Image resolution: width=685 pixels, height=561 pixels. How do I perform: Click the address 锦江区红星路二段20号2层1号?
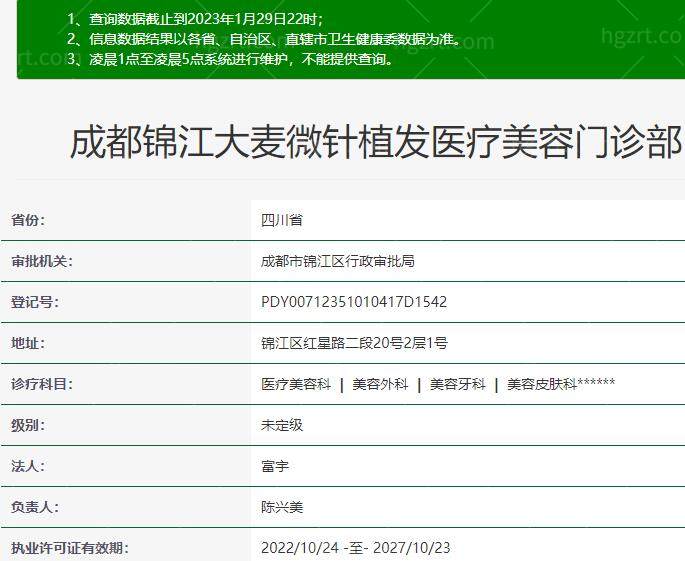coord(354,343)
